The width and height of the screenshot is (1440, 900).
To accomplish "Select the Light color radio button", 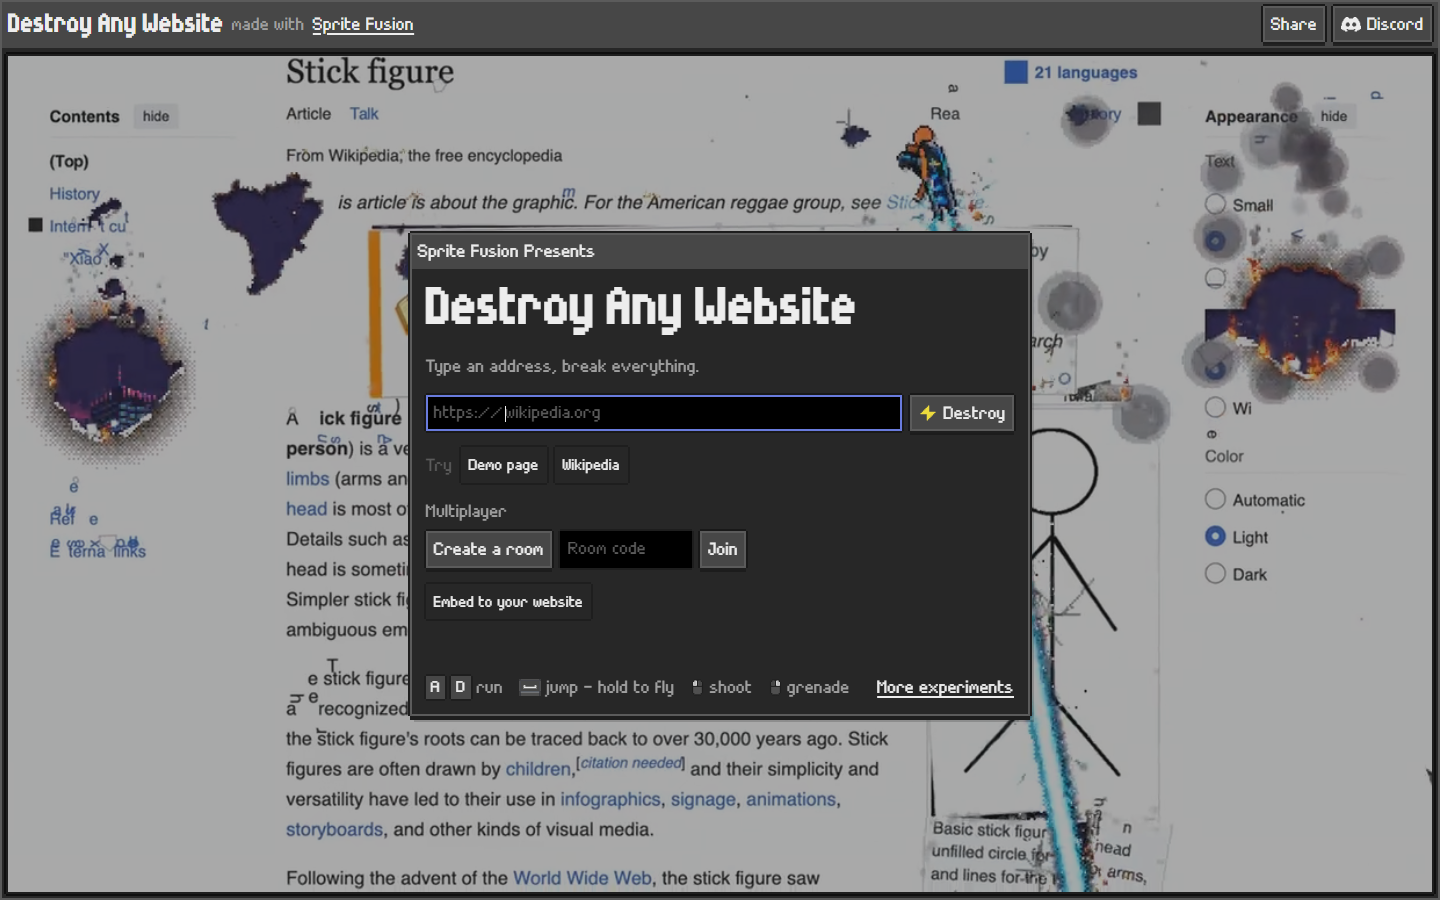I will point(1215,536).
